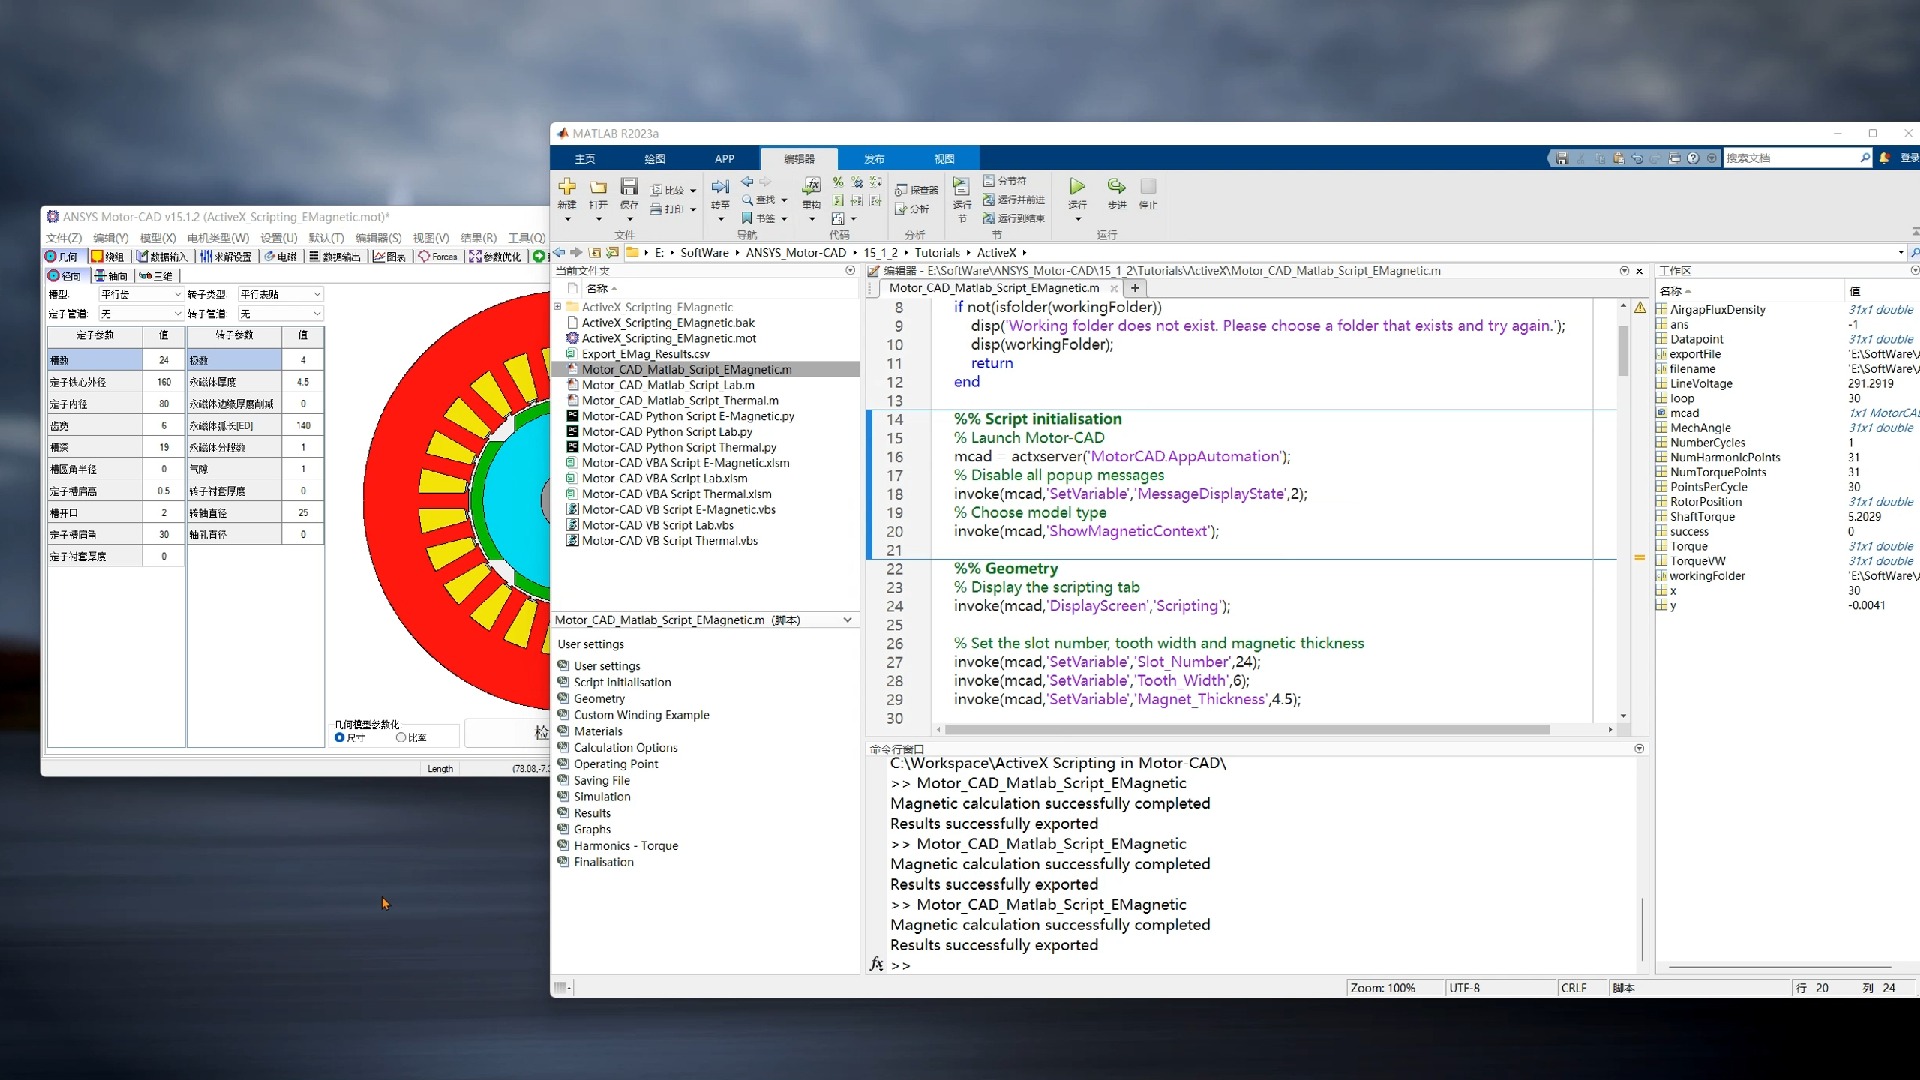Close the Motor_CAD_Matlab_Script_EMagnetic.m editor tab
This screenshot has height=1080, width=1920.
(x=1114, y=288)
